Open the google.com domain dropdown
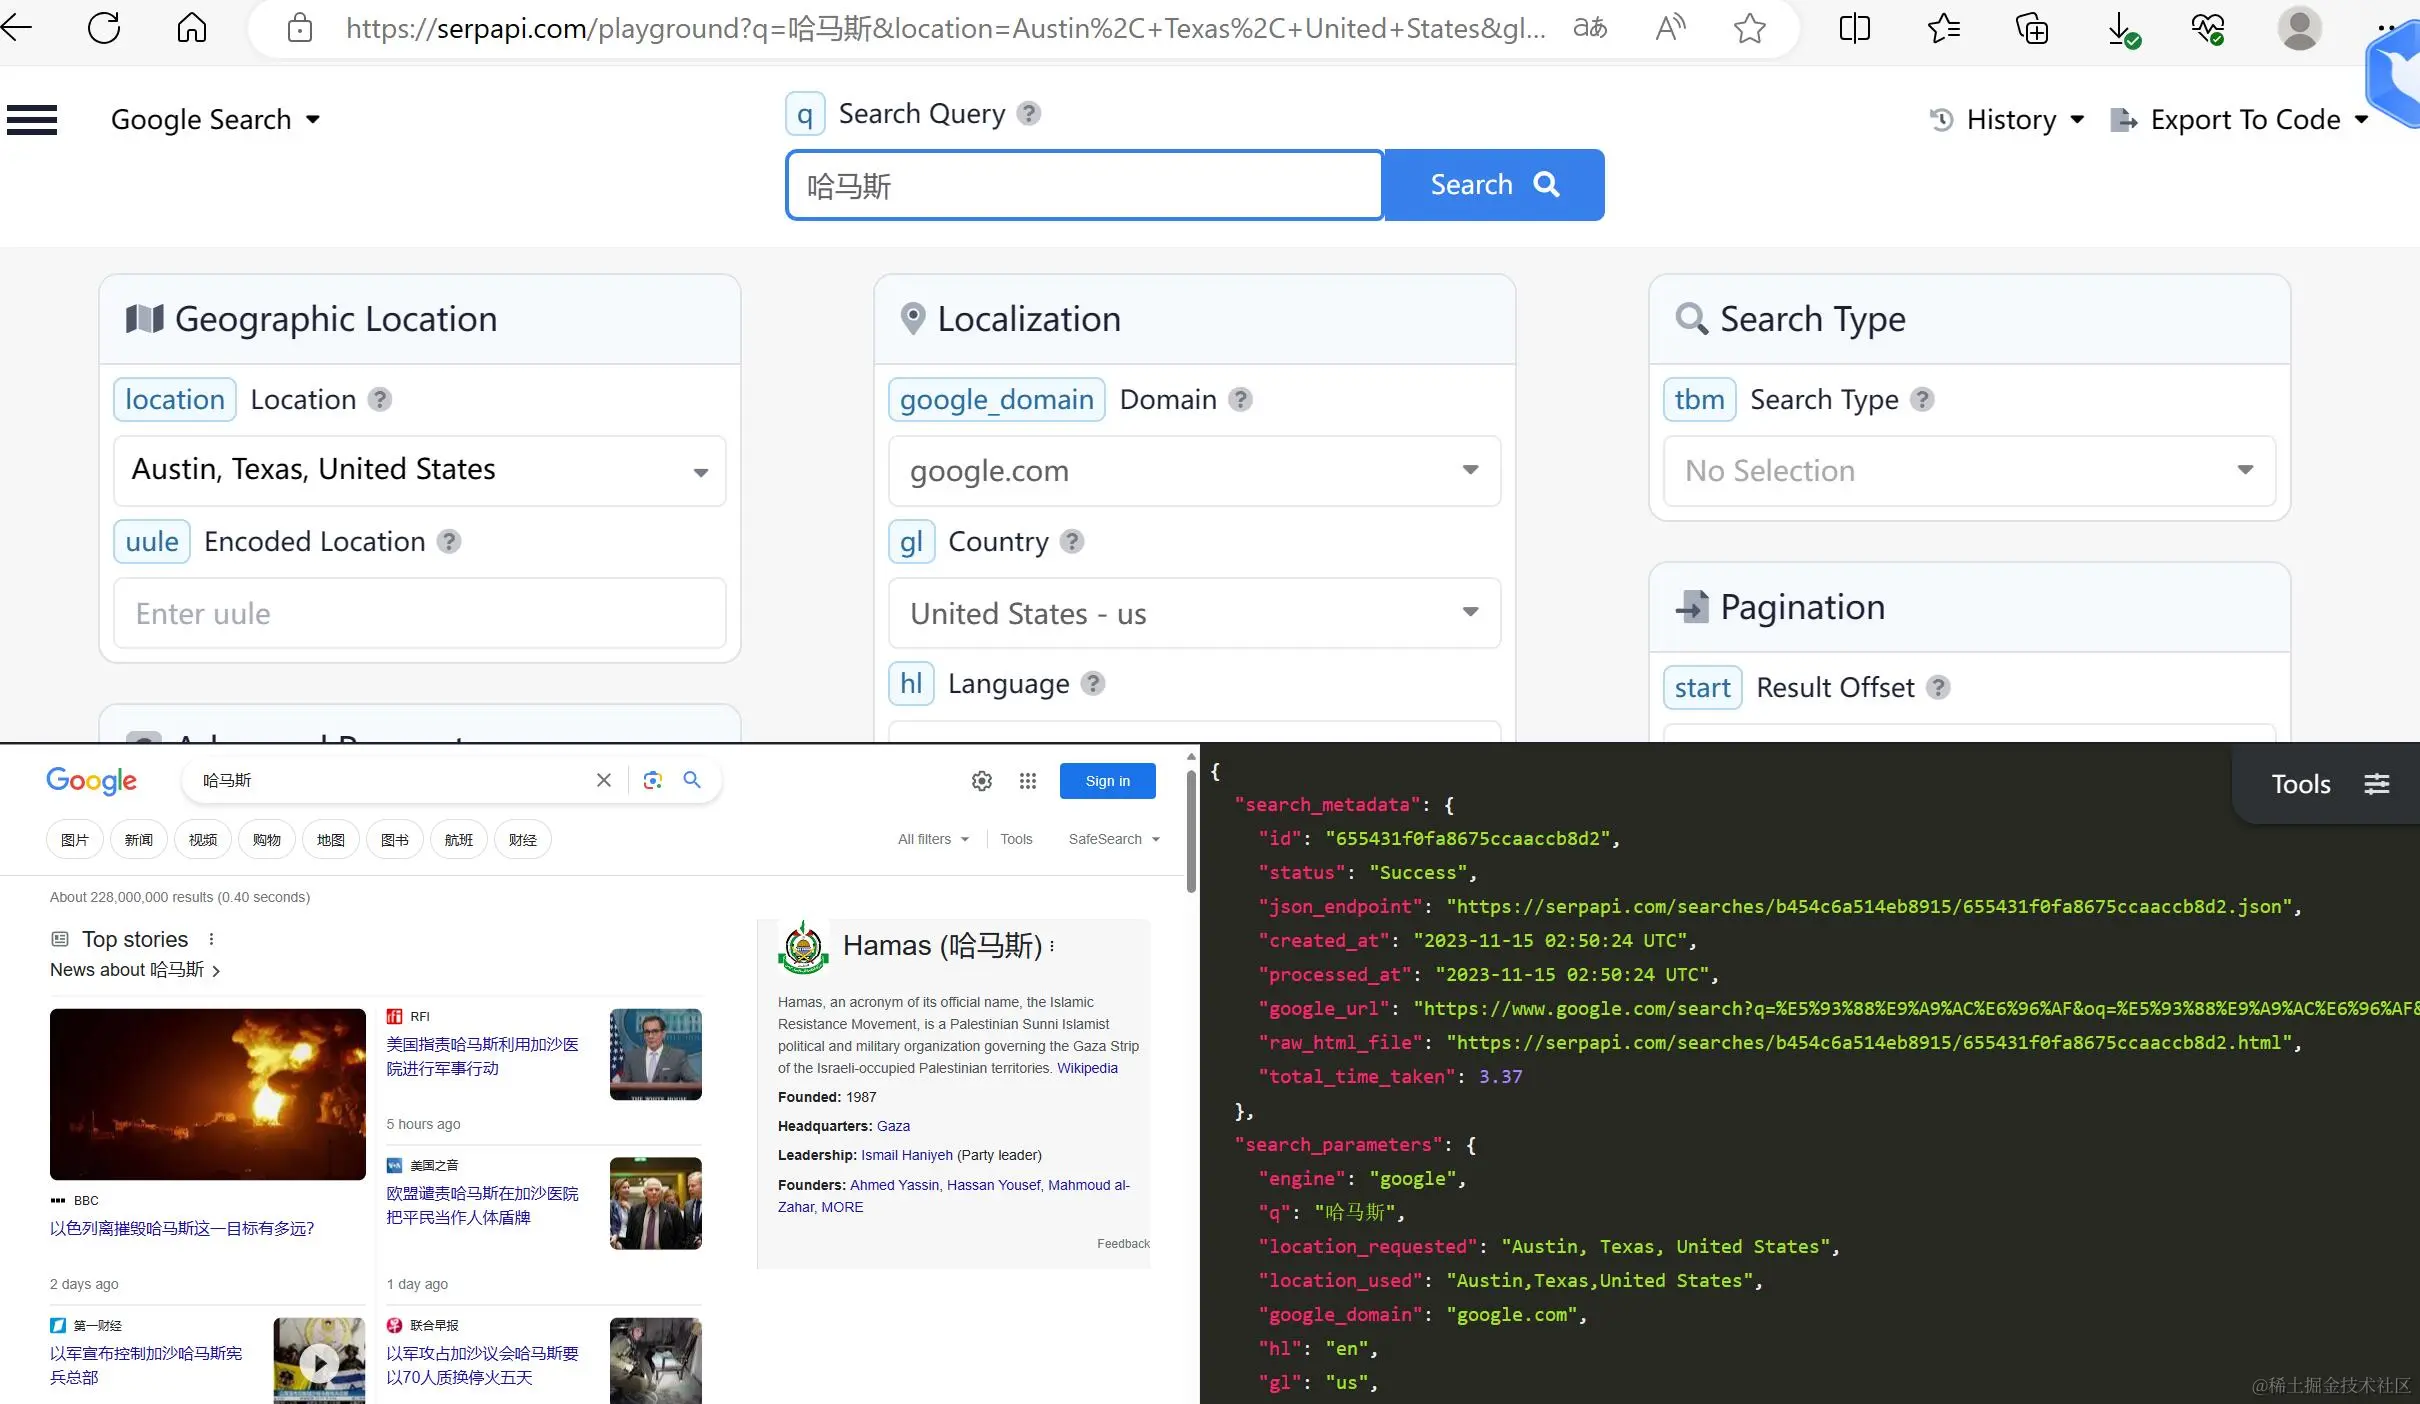 pyautogui.click(x=1194, y=470)
